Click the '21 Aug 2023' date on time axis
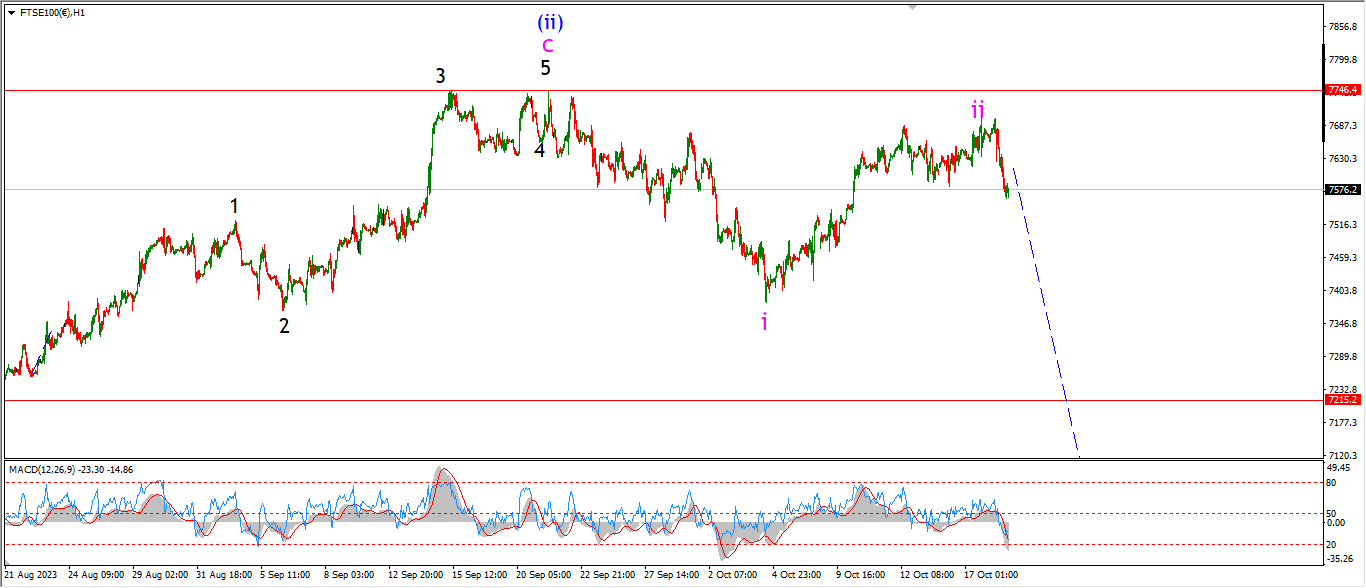Viewport: 1366px width, 588px height. click(x=30, y=575)
